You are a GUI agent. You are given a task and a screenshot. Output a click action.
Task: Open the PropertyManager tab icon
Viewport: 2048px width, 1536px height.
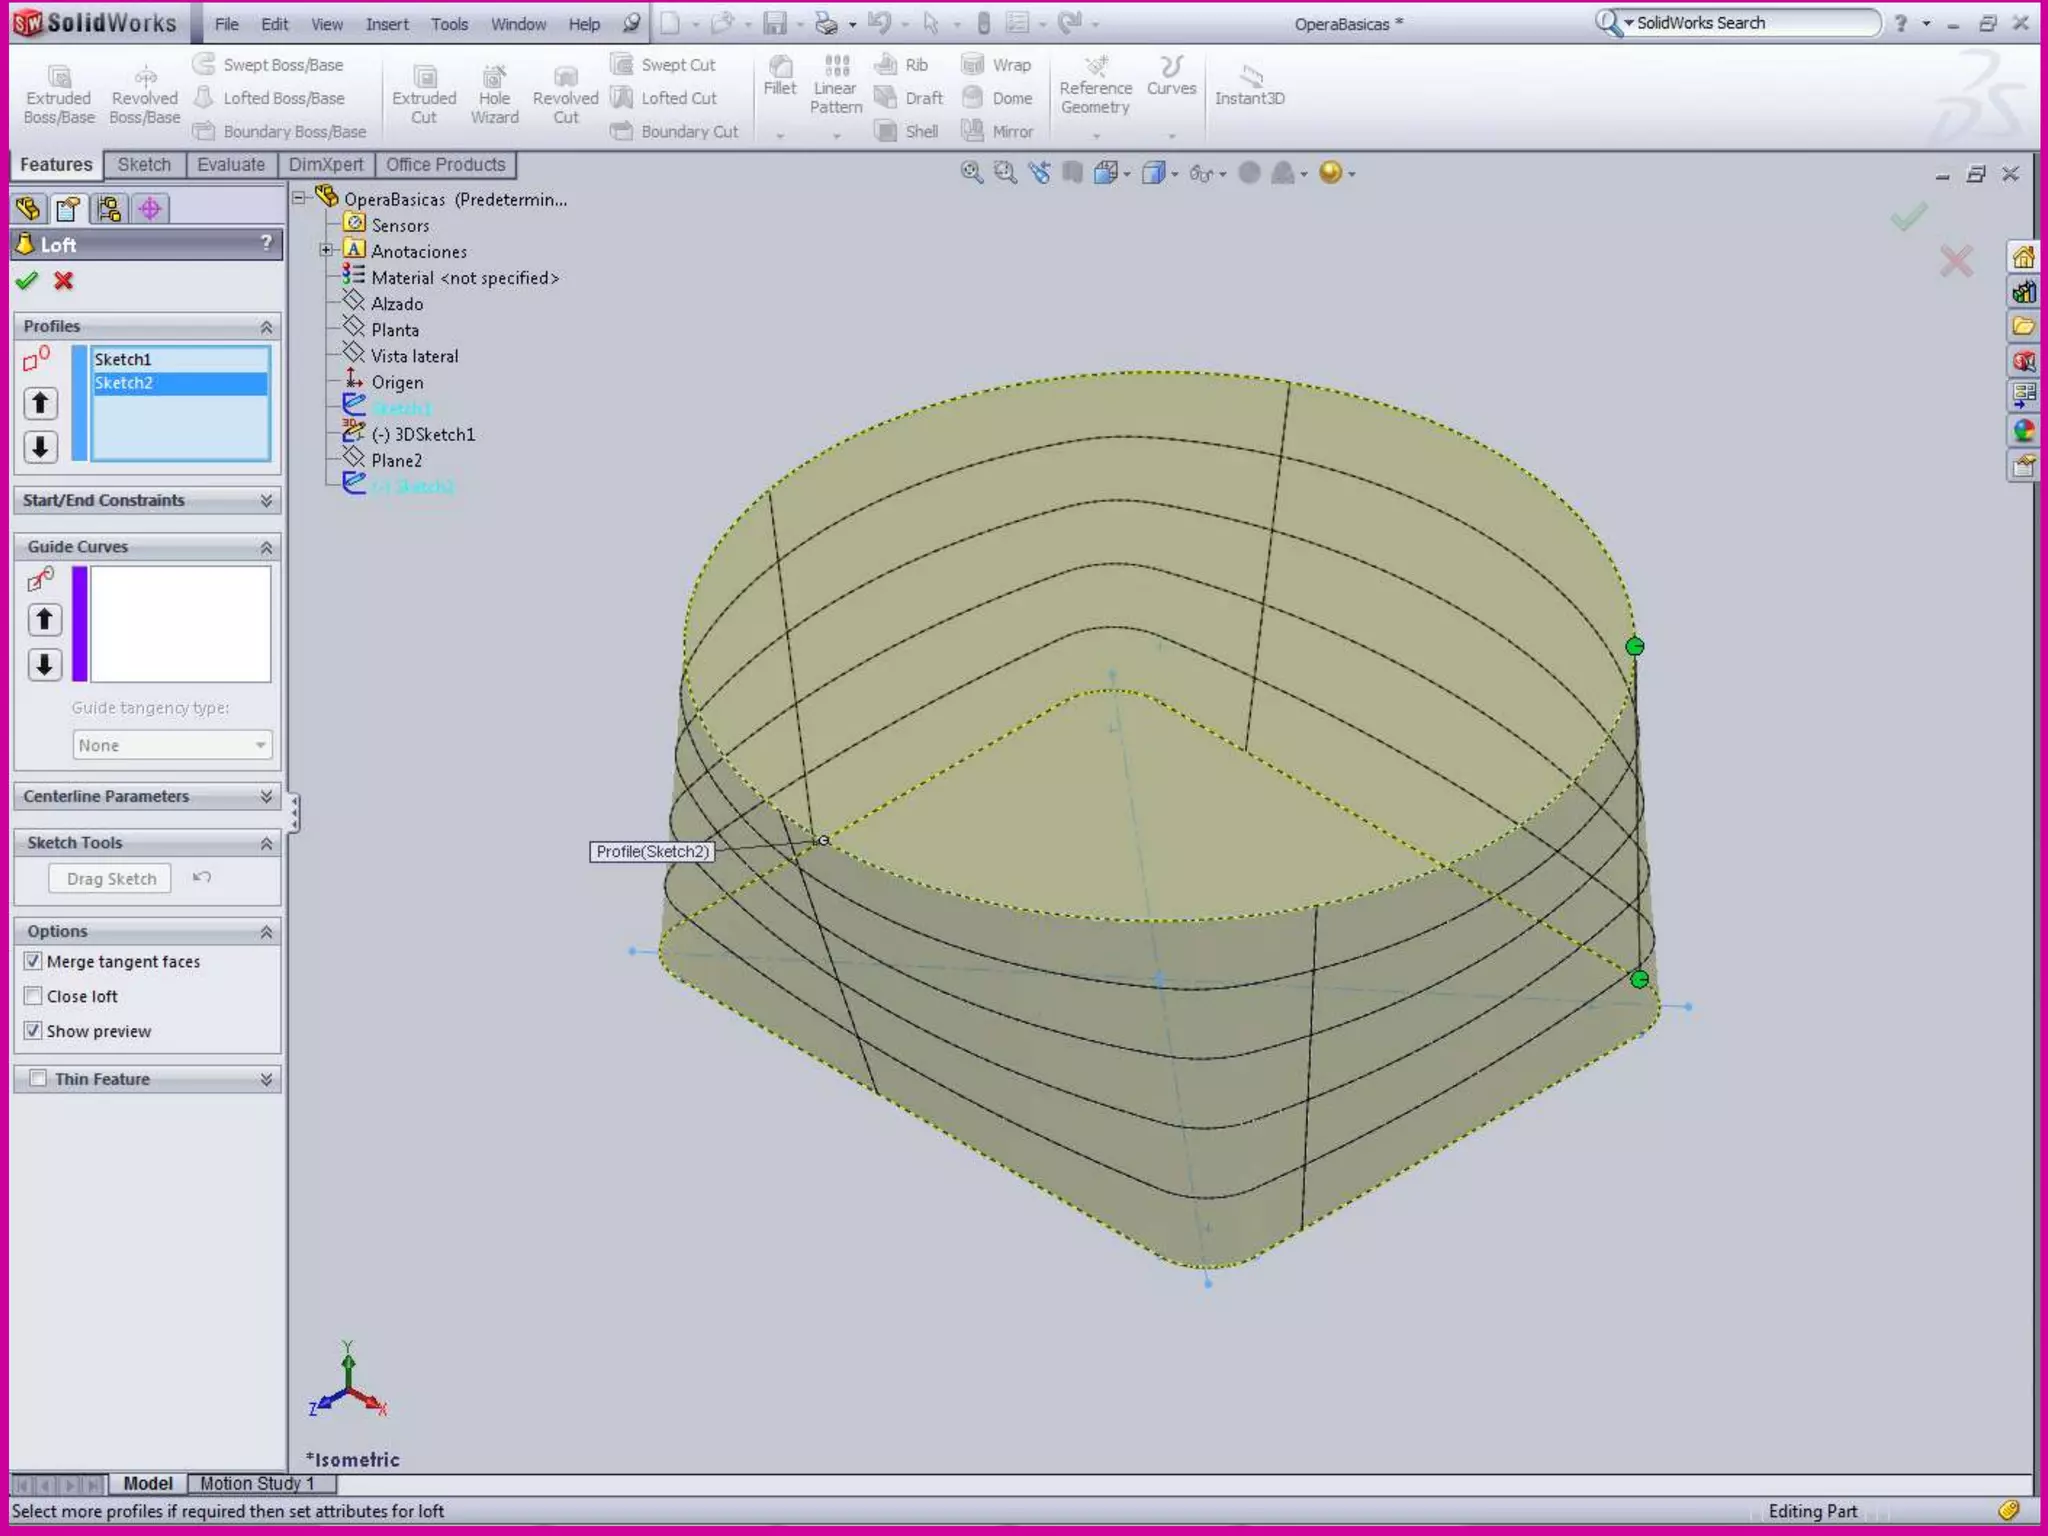[68, 209]
